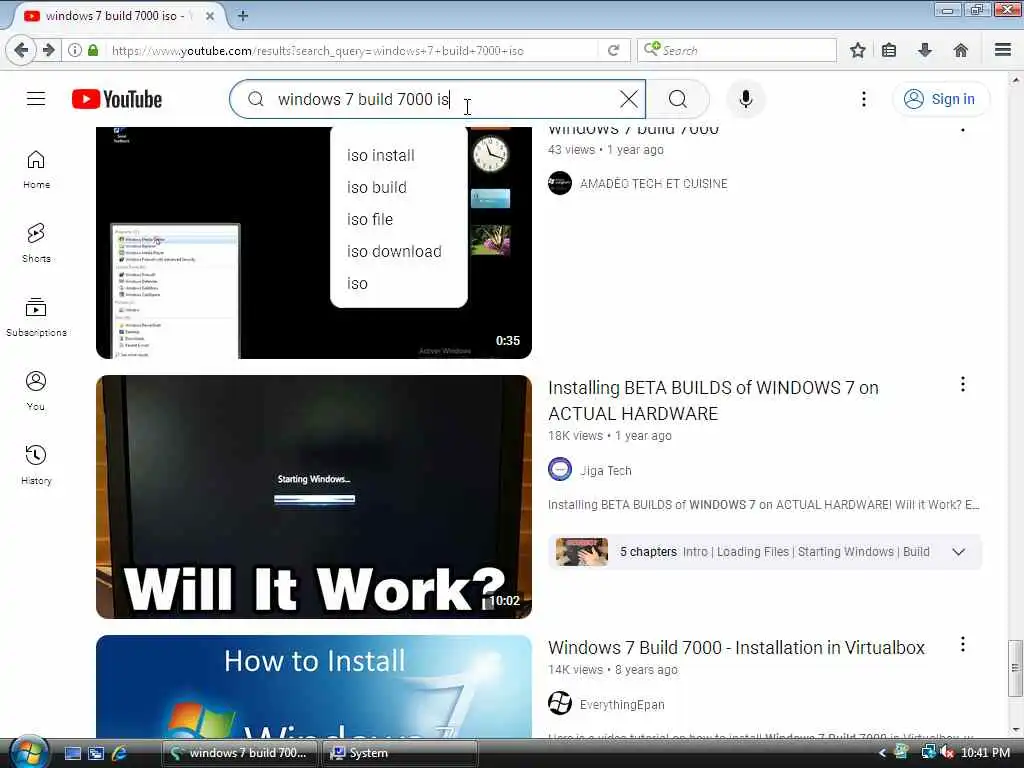
Task: Visit the Jiga Tech channel name
Action: (x=605, y=470)
